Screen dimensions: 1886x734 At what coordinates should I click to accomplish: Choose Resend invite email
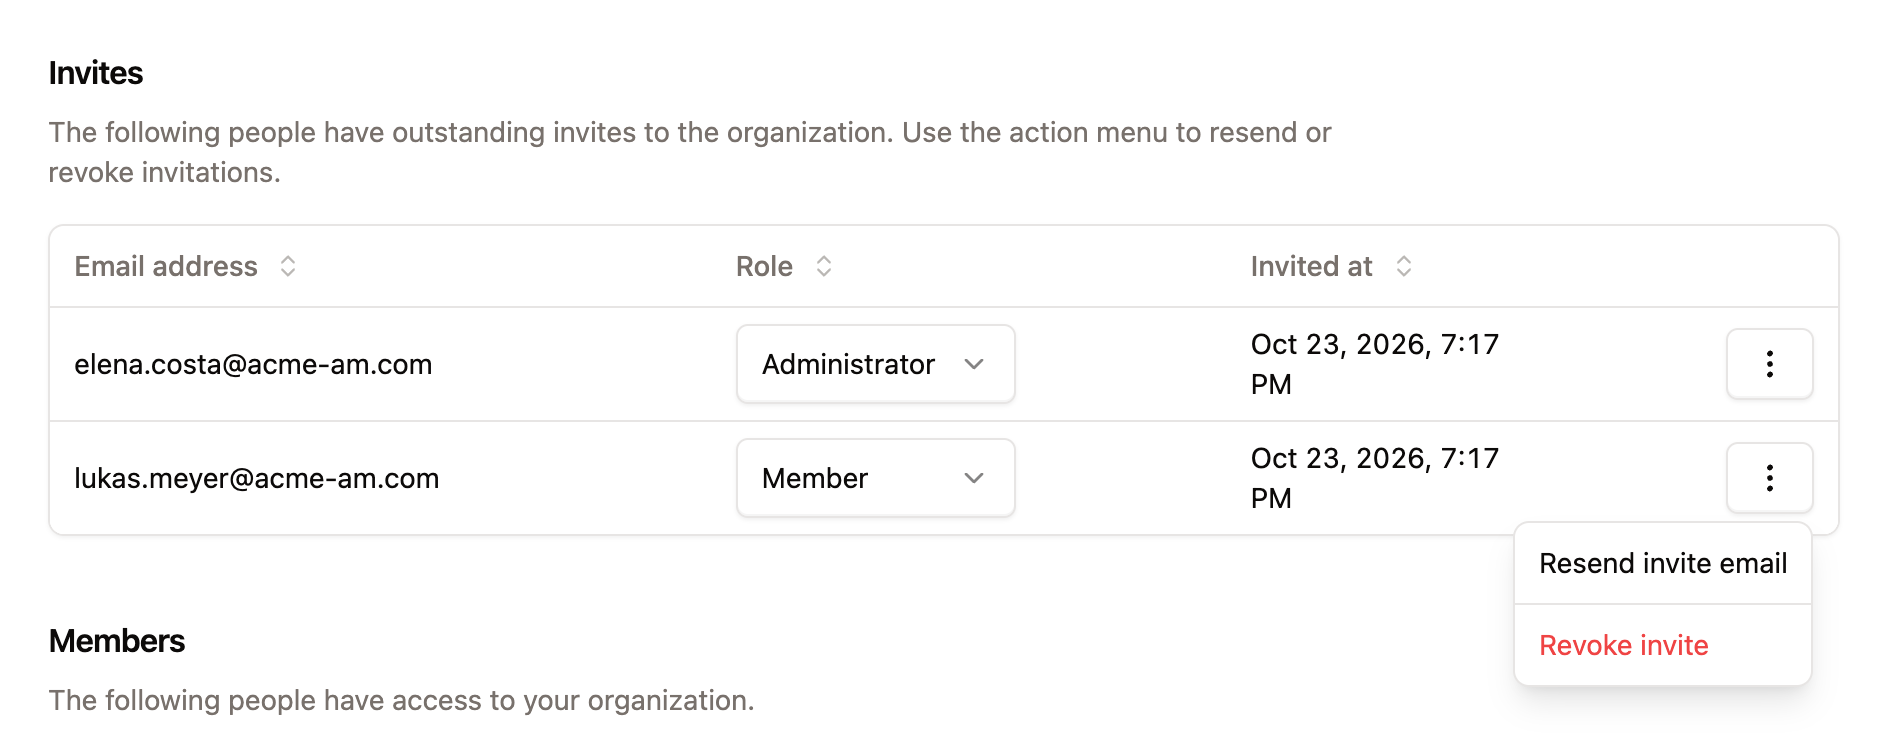pyautogui.click(x=1663, y=564)
